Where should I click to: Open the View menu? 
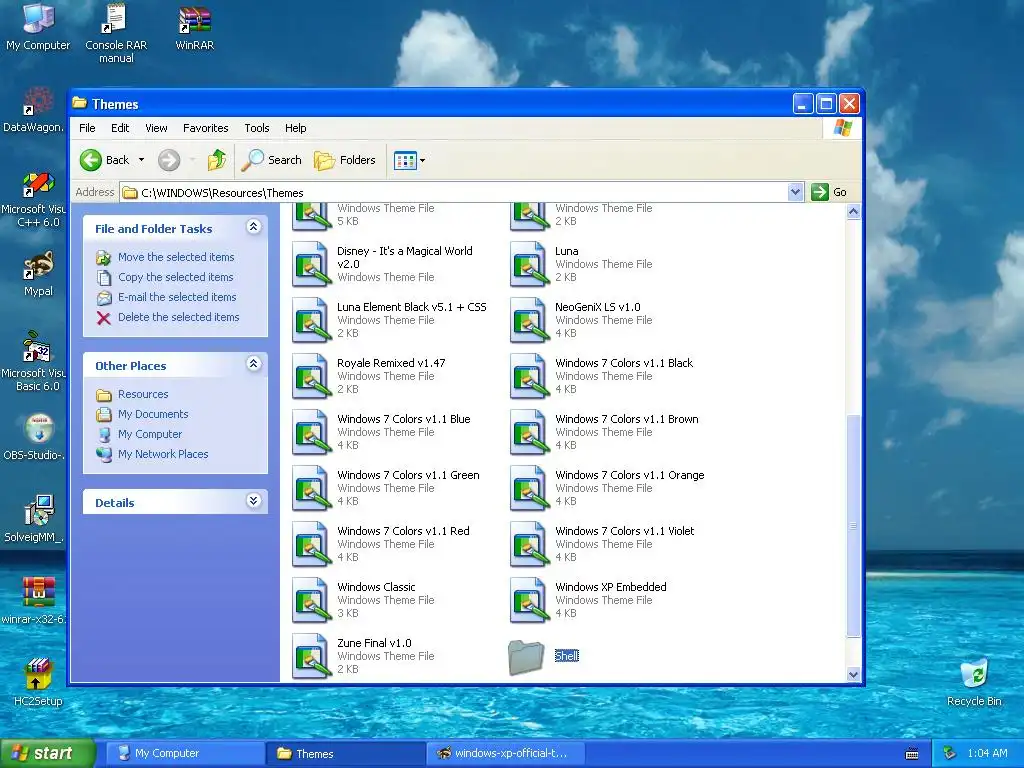pyautogui.click(x=156, y=128)
